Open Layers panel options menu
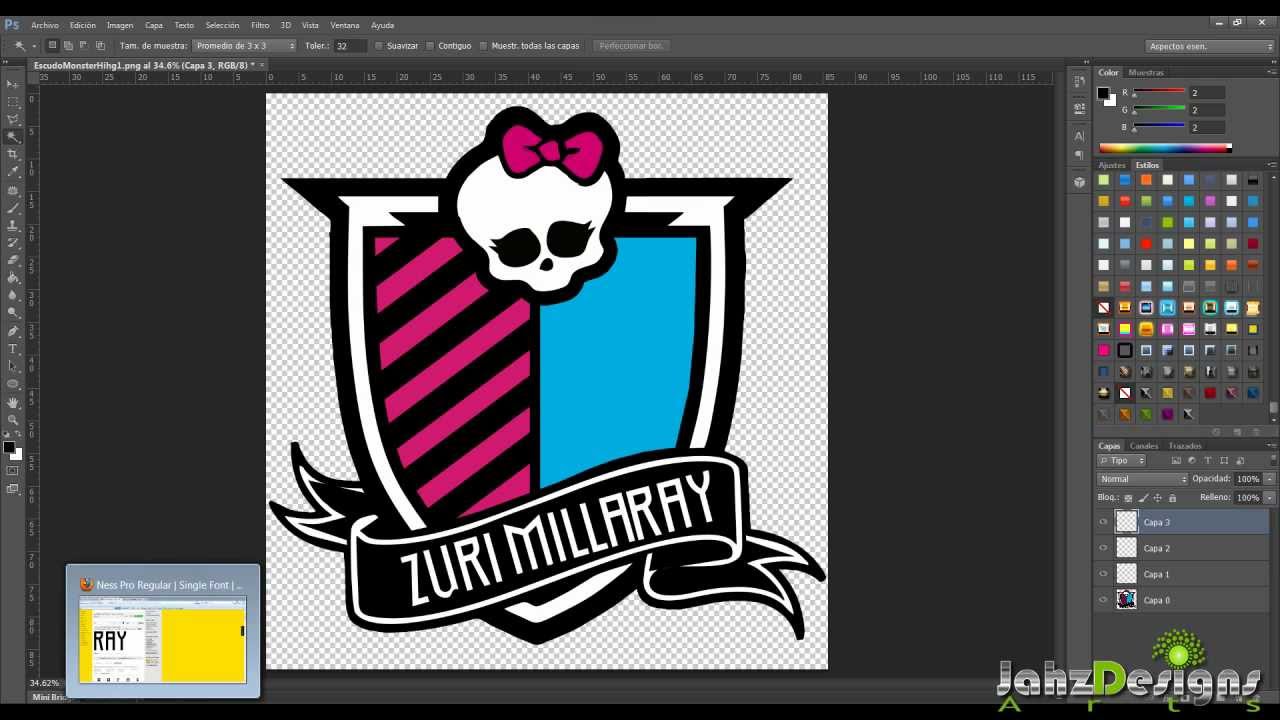The image size is (1280, 720). (1271, 446)
